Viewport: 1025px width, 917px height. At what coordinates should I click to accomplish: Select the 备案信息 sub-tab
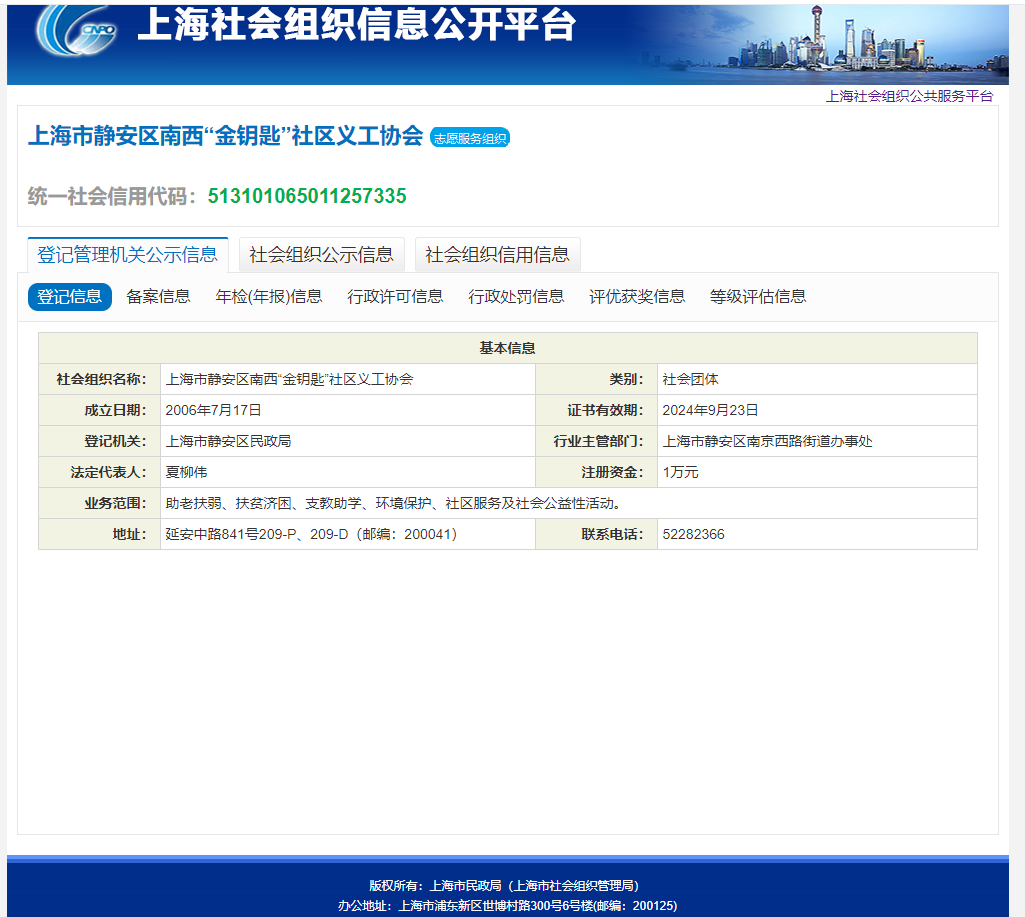pyautogui.click(x=158, y=296)
